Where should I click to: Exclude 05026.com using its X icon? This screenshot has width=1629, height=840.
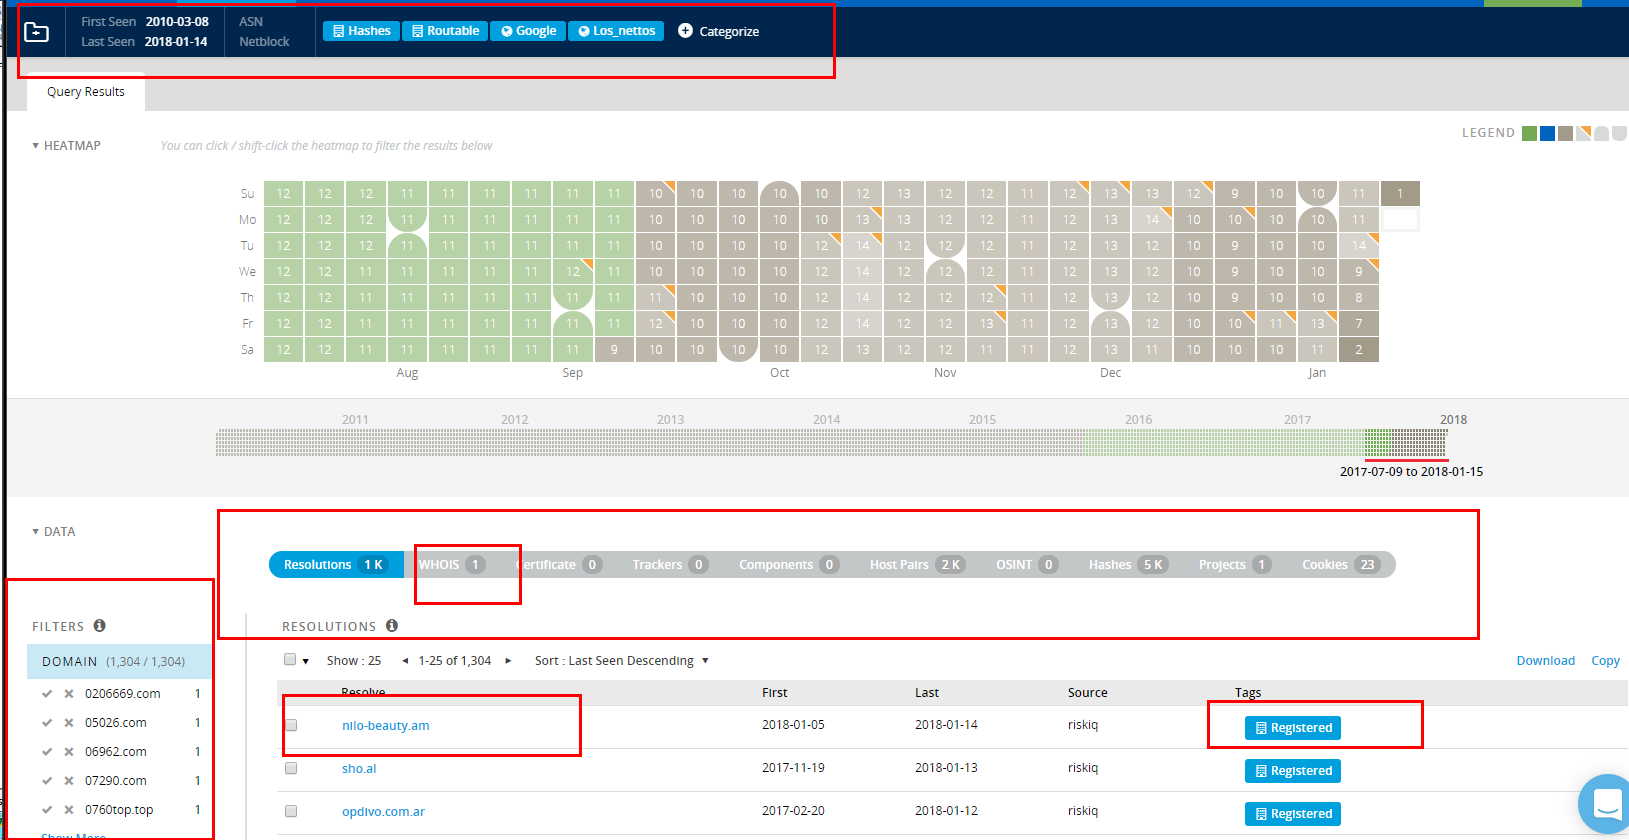point(69,723)
